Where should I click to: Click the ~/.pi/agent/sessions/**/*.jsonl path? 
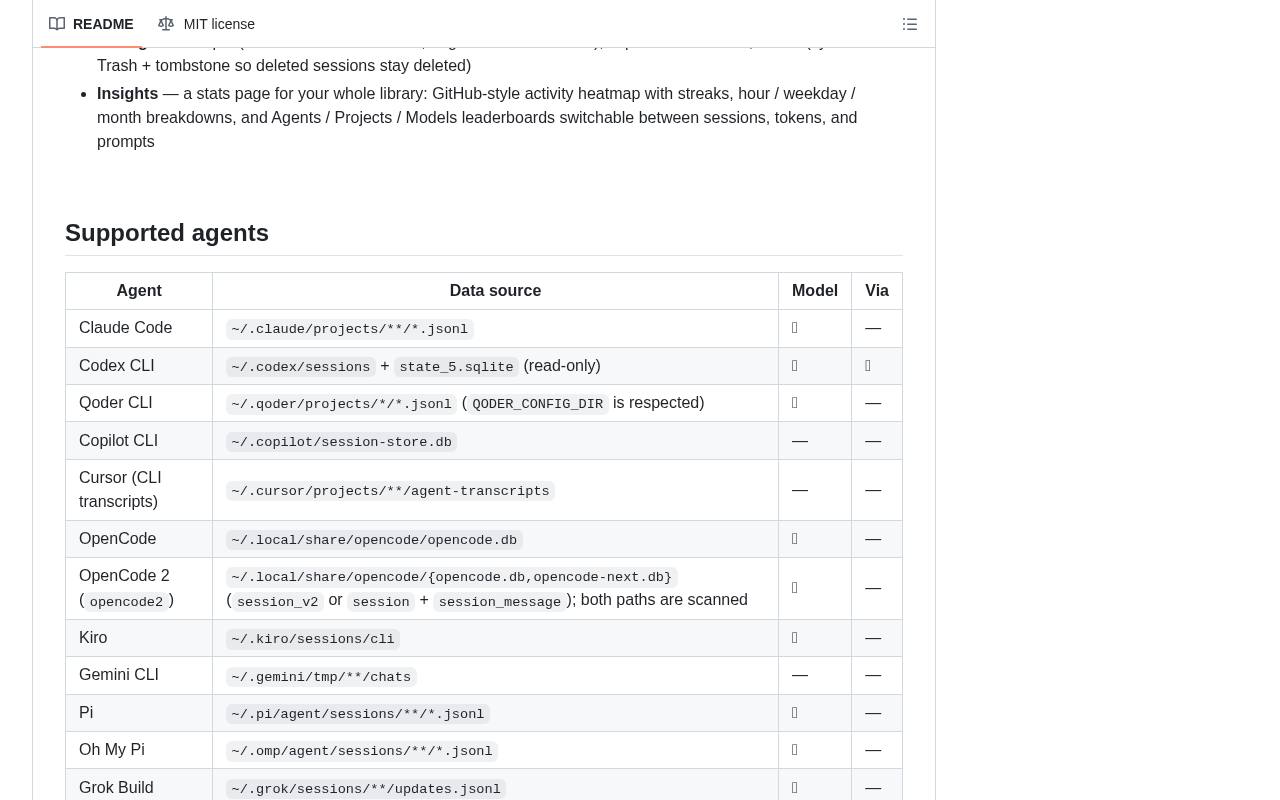(x=358, y=714)
